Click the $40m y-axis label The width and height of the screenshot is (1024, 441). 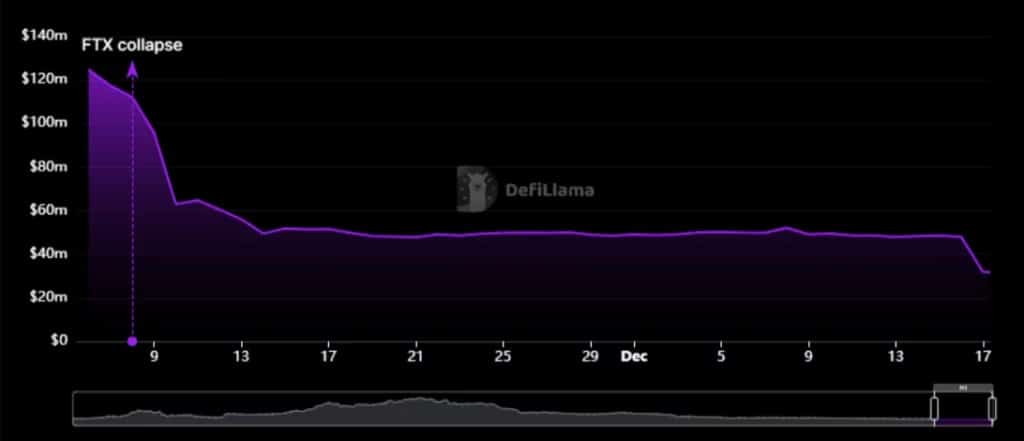(48, 253)
